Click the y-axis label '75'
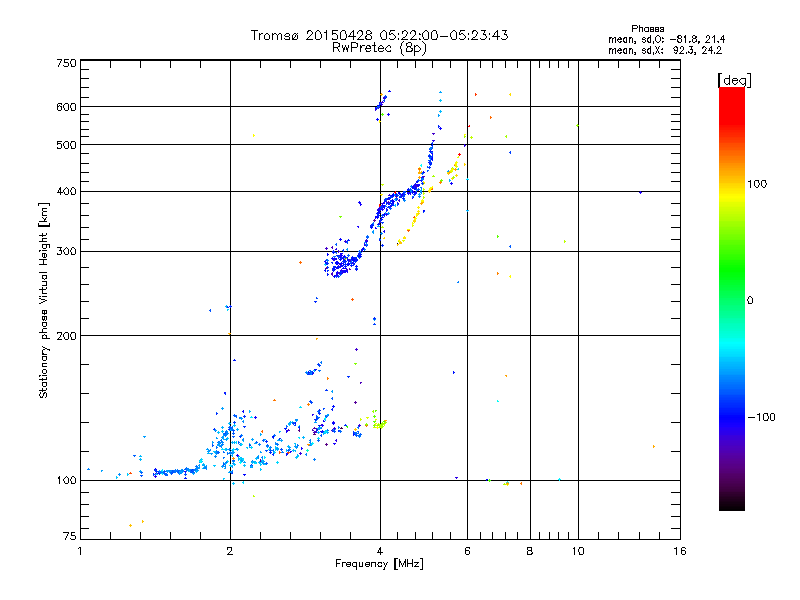The height and width of the screenshot is (600, 800). (70, 536)
